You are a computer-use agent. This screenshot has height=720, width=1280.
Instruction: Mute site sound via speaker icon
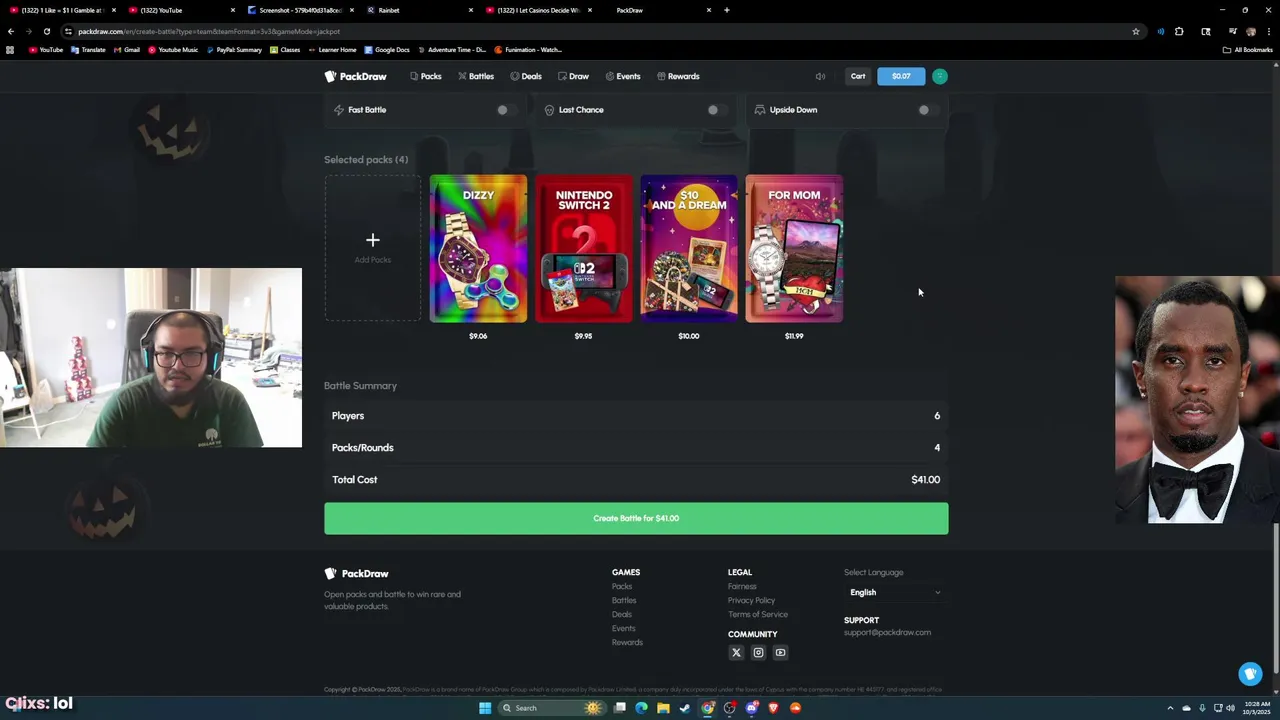820,76
